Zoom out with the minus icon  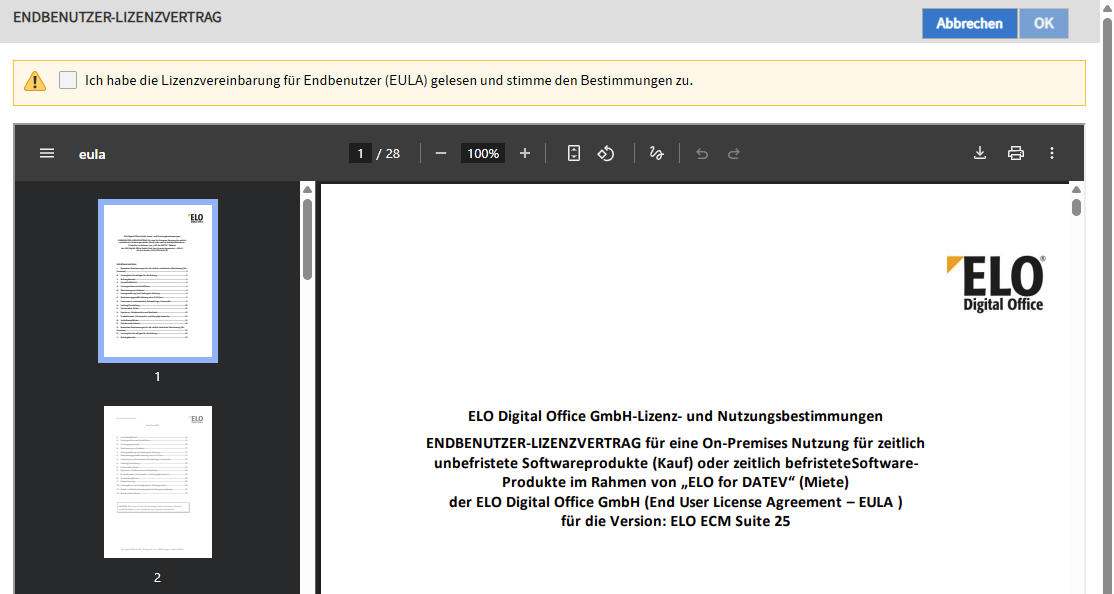440,153
